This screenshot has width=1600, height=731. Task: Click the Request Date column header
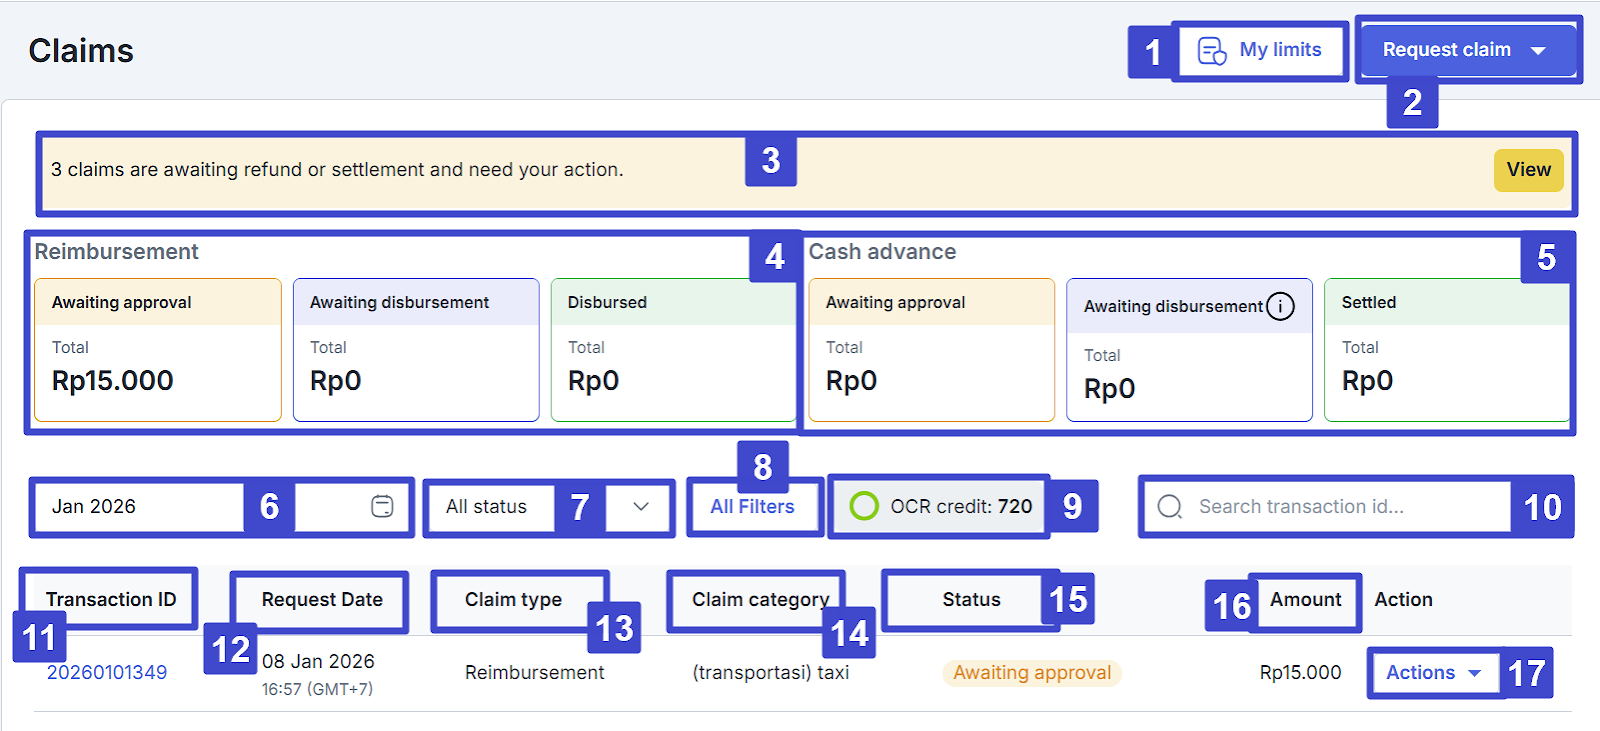click(322, 600)
